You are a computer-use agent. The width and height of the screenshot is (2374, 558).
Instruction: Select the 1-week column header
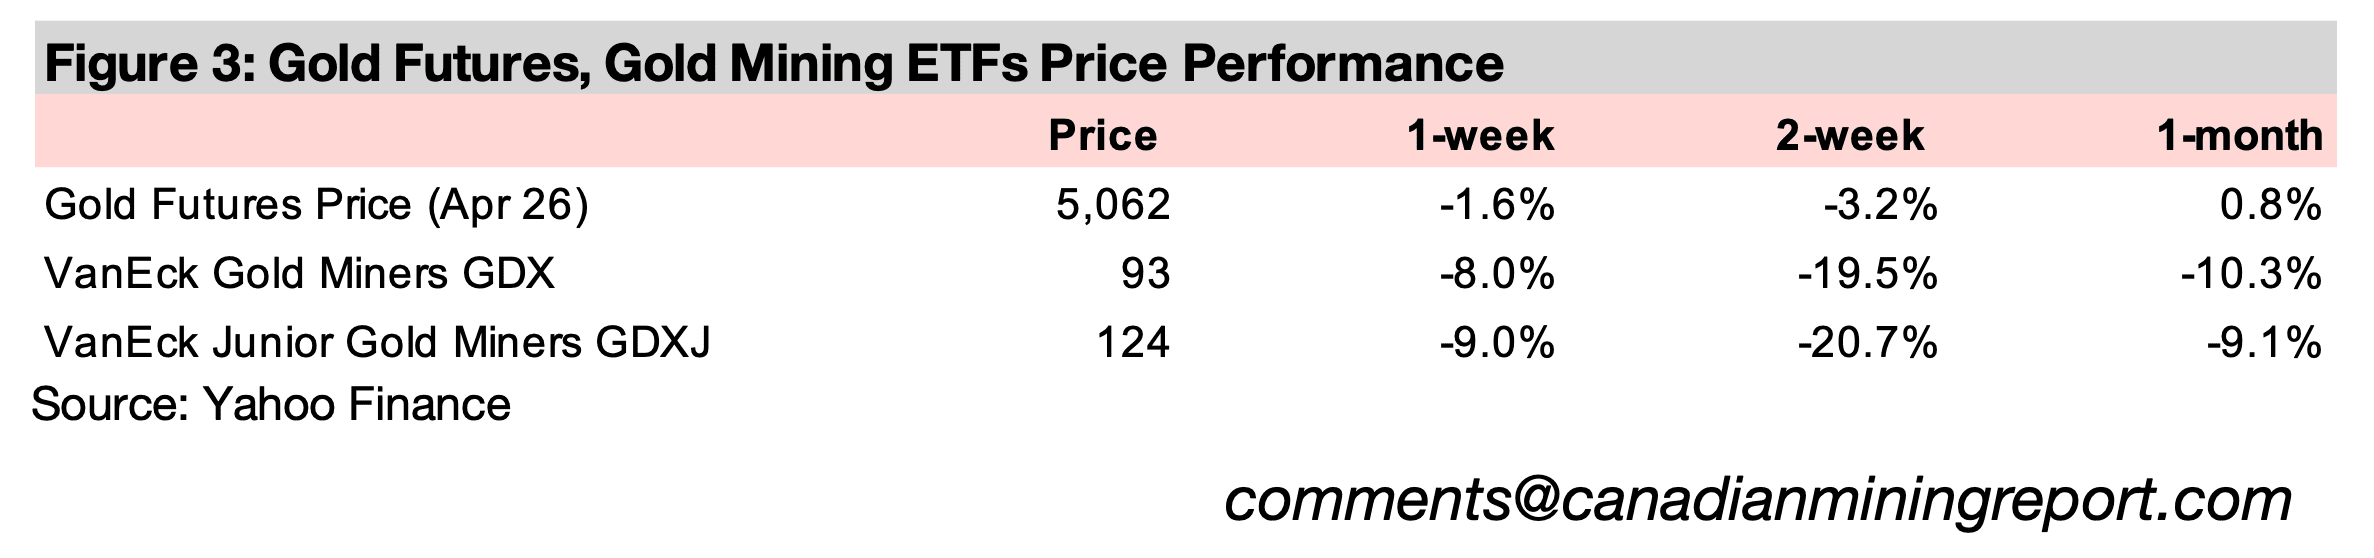(x=1480, y=136)
